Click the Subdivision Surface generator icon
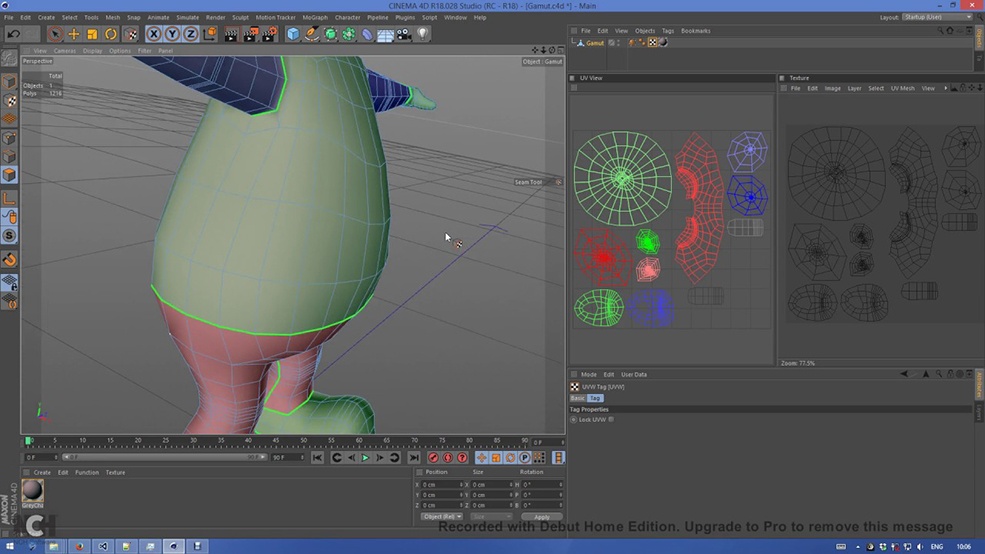Viewport: 985px width, 554px height. click(330, 34)
